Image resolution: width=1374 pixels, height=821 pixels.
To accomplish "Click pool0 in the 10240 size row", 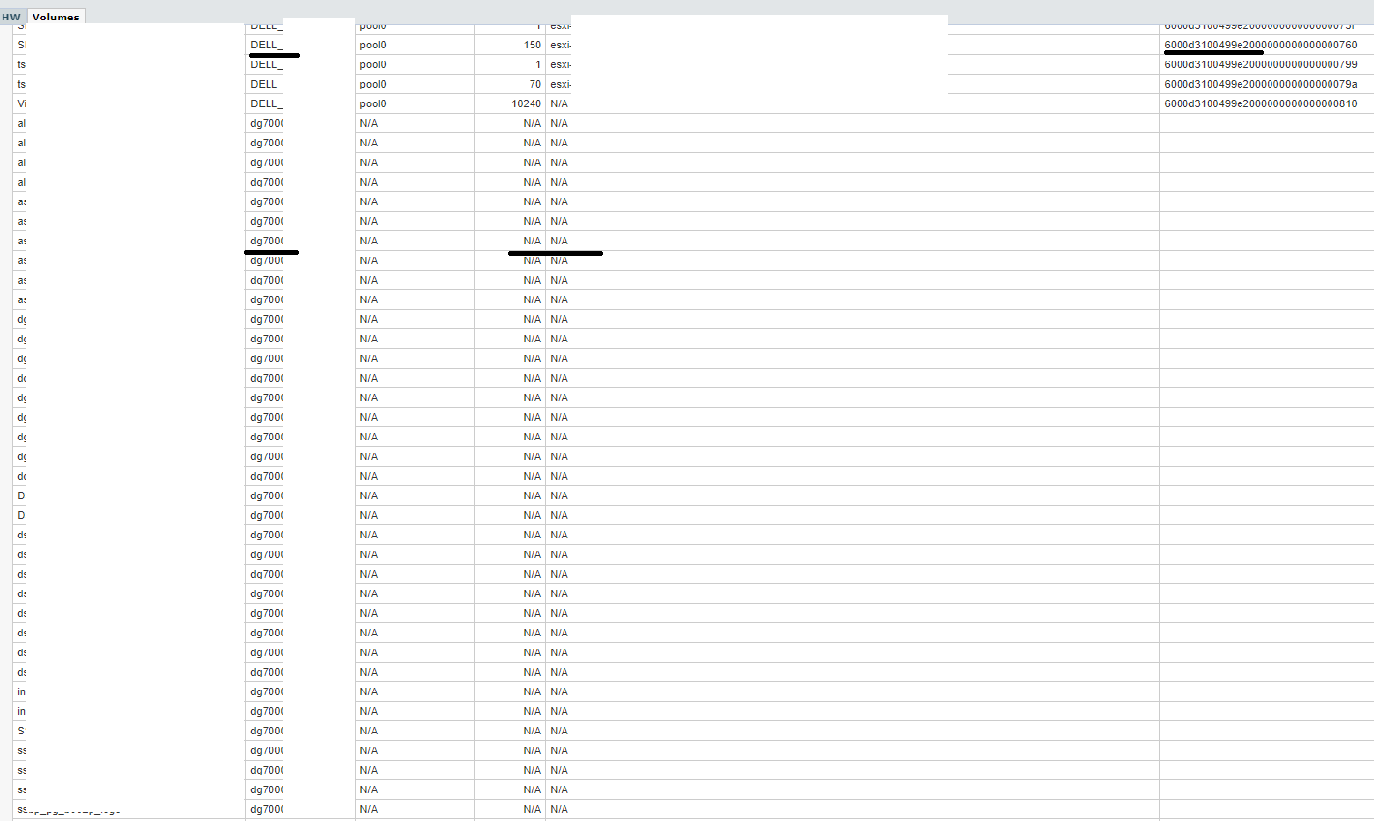I will pyautogui.click(x=372, y=104).
